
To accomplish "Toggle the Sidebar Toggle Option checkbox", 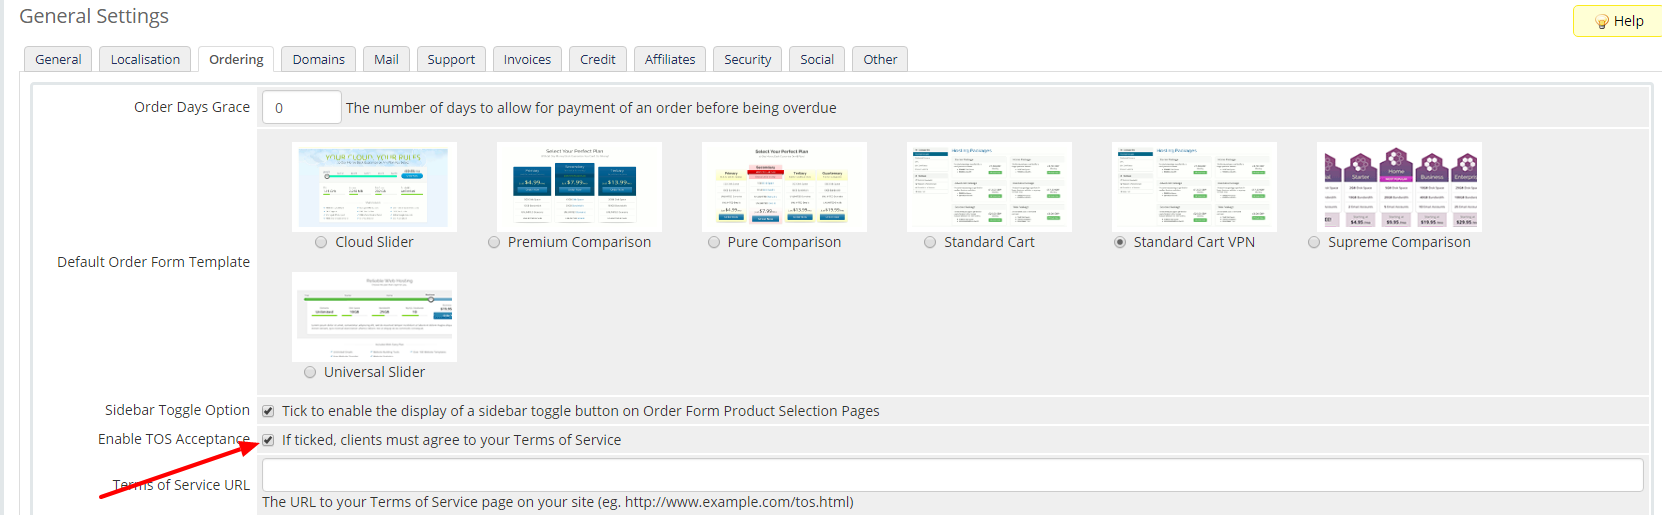I will 268,411.
